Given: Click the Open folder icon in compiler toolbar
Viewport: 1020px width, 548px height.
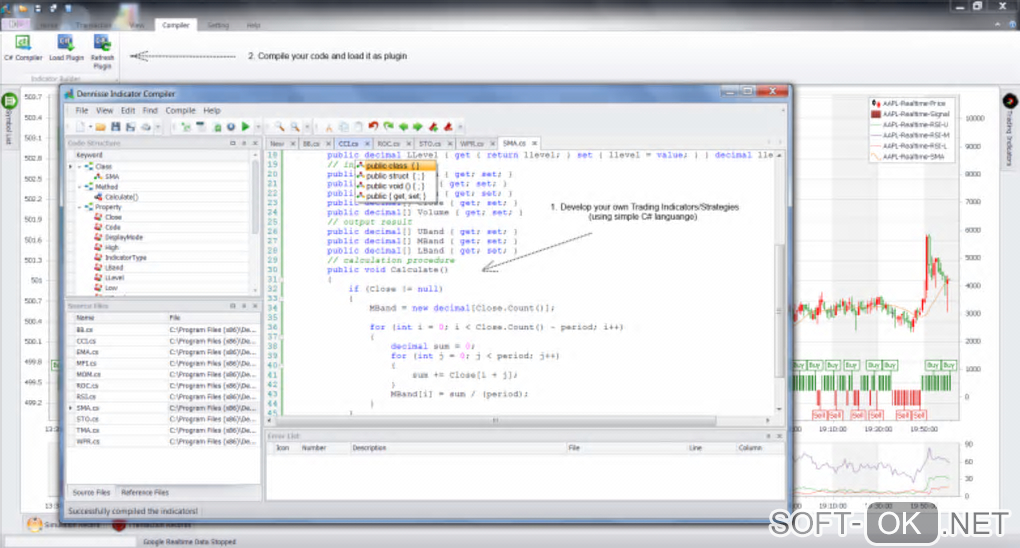Looking at the screenshot, I should [101, 127].
